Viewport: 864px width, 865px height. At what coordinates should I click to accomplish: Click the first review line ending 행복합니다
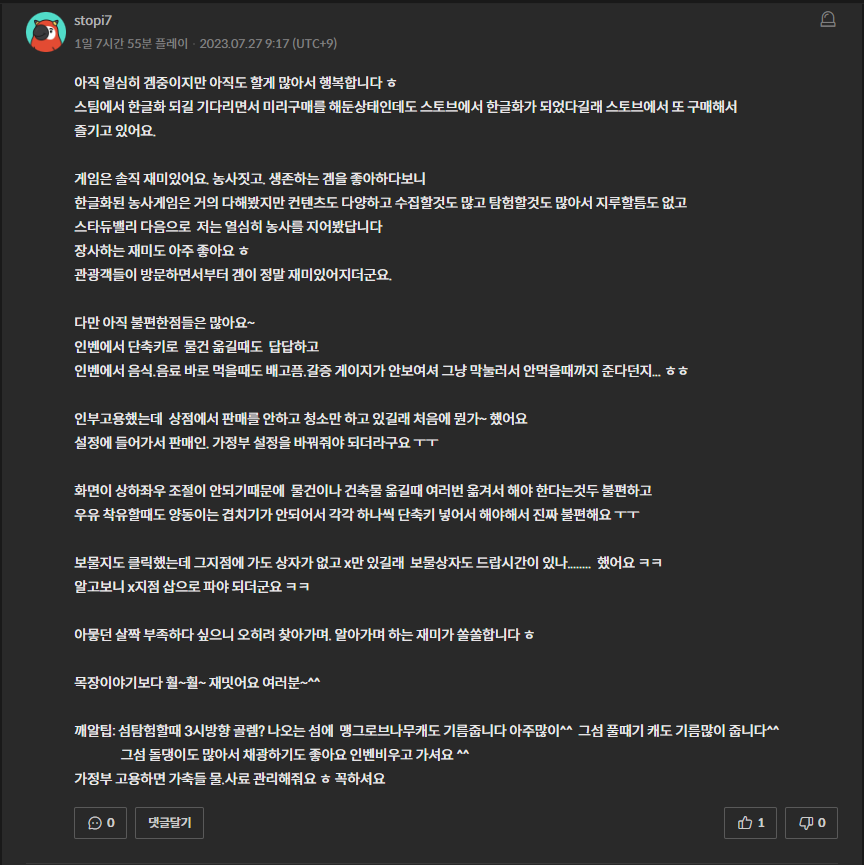pyautogui.click(x=235, y=83)
